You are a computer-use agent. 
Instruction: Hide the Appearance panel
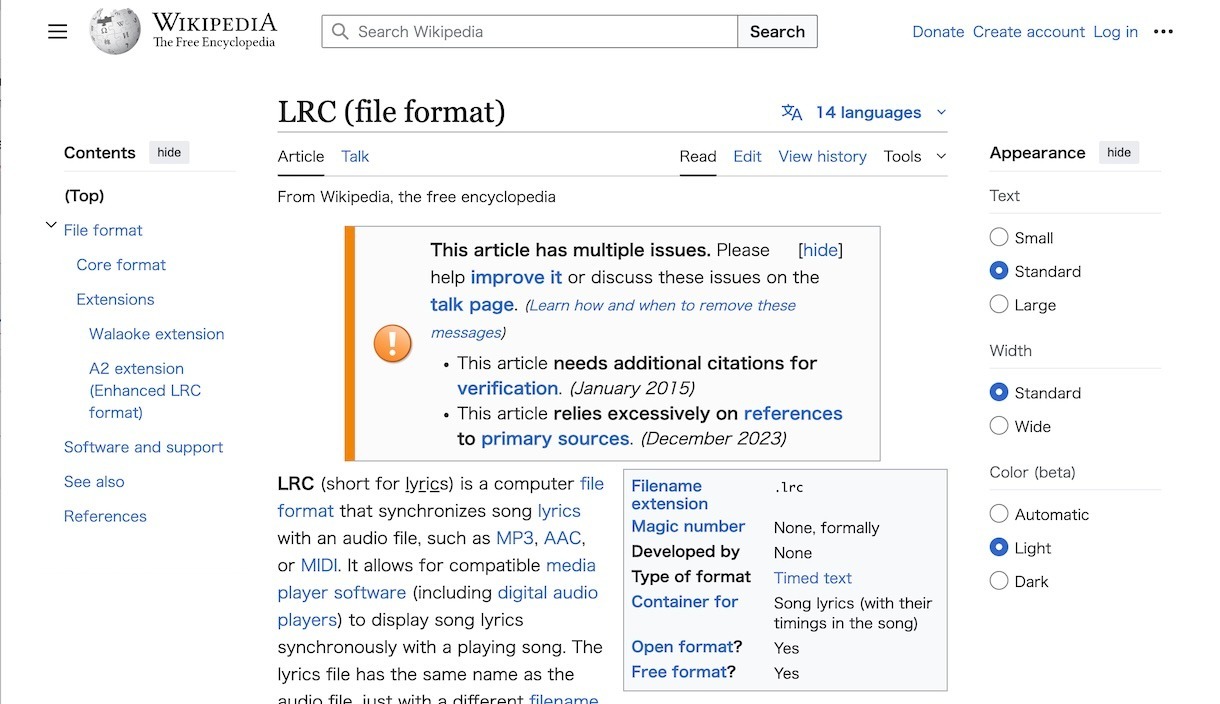pos(1119,152)
